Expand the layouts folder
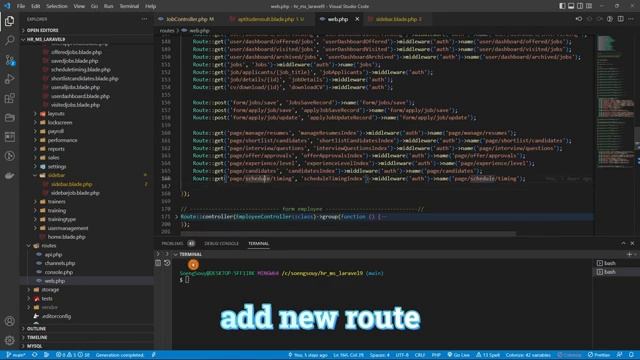This screenshot has height=360, width=640. click(x=56, y=113)
